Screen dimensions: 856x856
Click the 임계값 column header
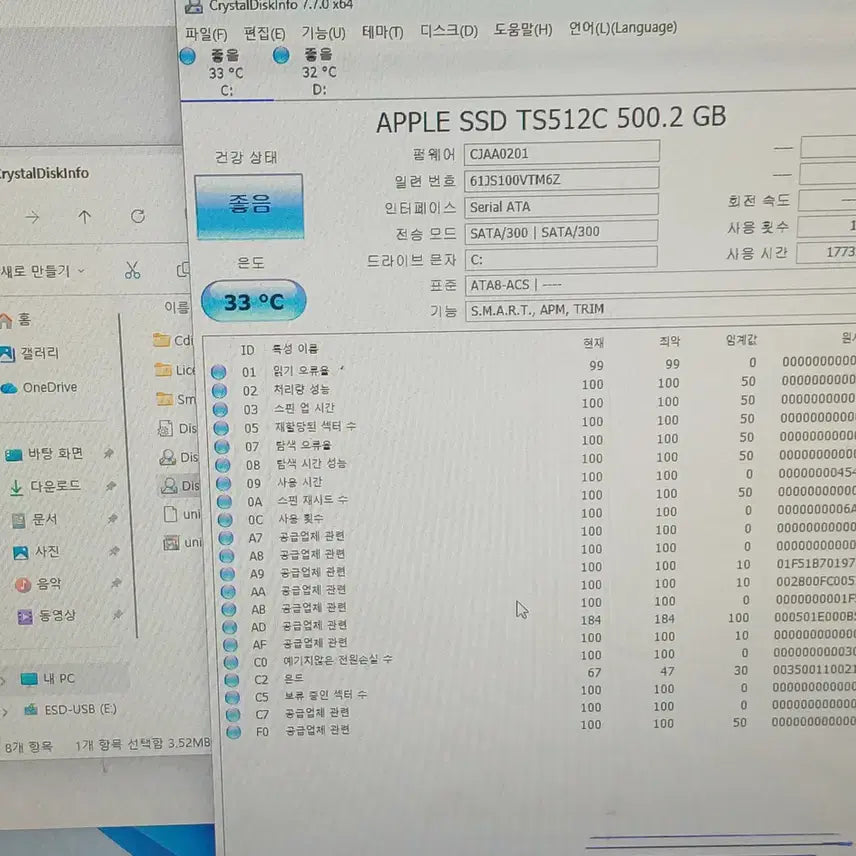(741, 340)
